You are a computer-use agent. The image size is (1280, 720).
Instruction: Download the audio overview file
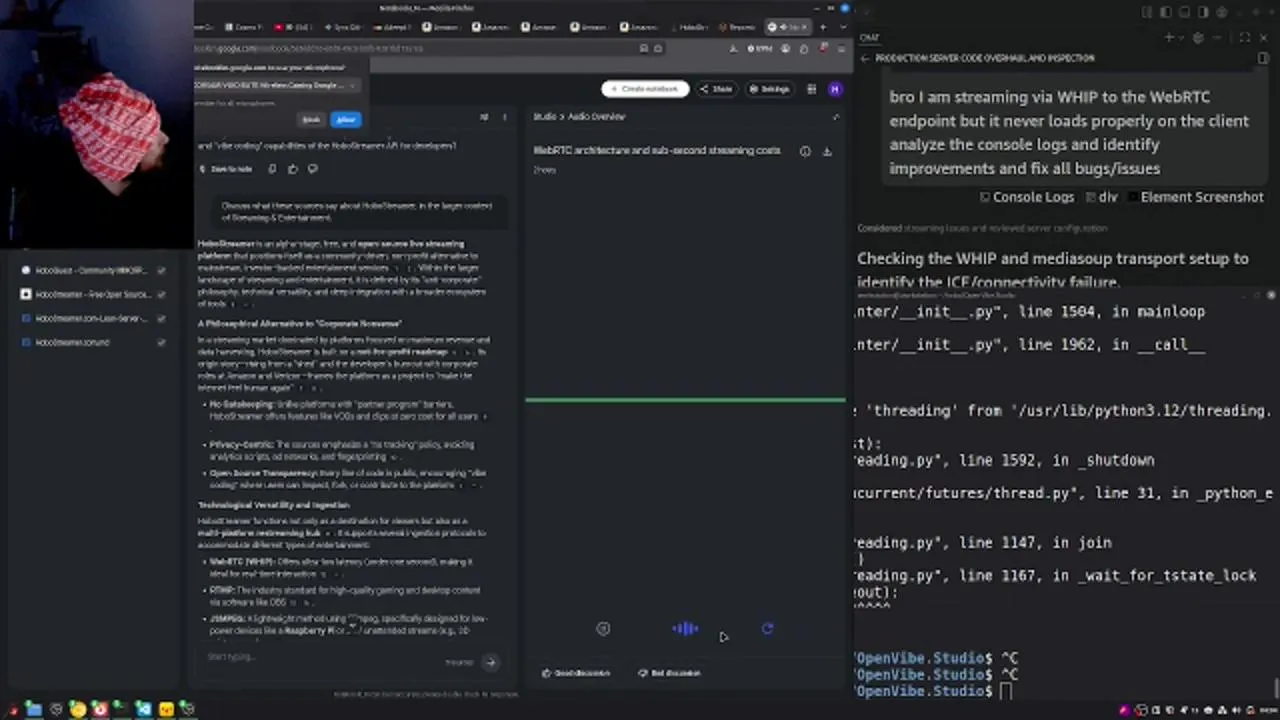[x=827, y=151]
